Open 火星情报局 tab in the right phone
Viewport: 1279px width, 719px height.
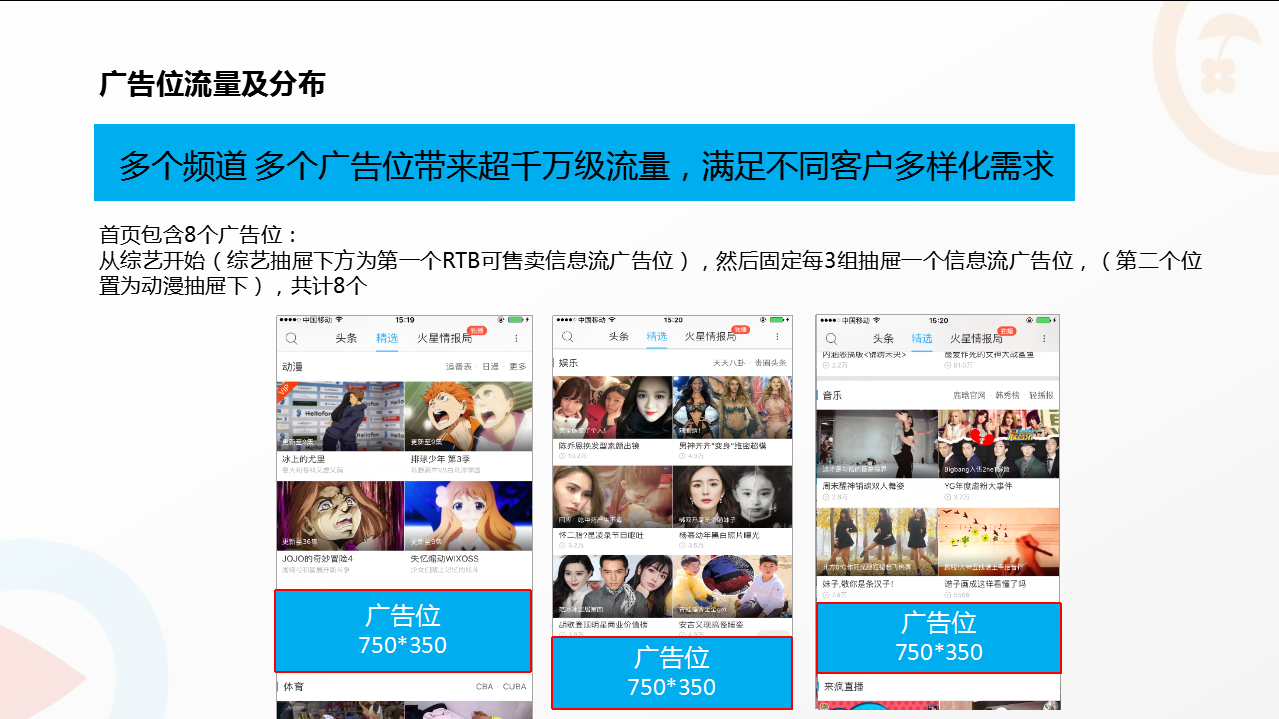coord(976,339)
